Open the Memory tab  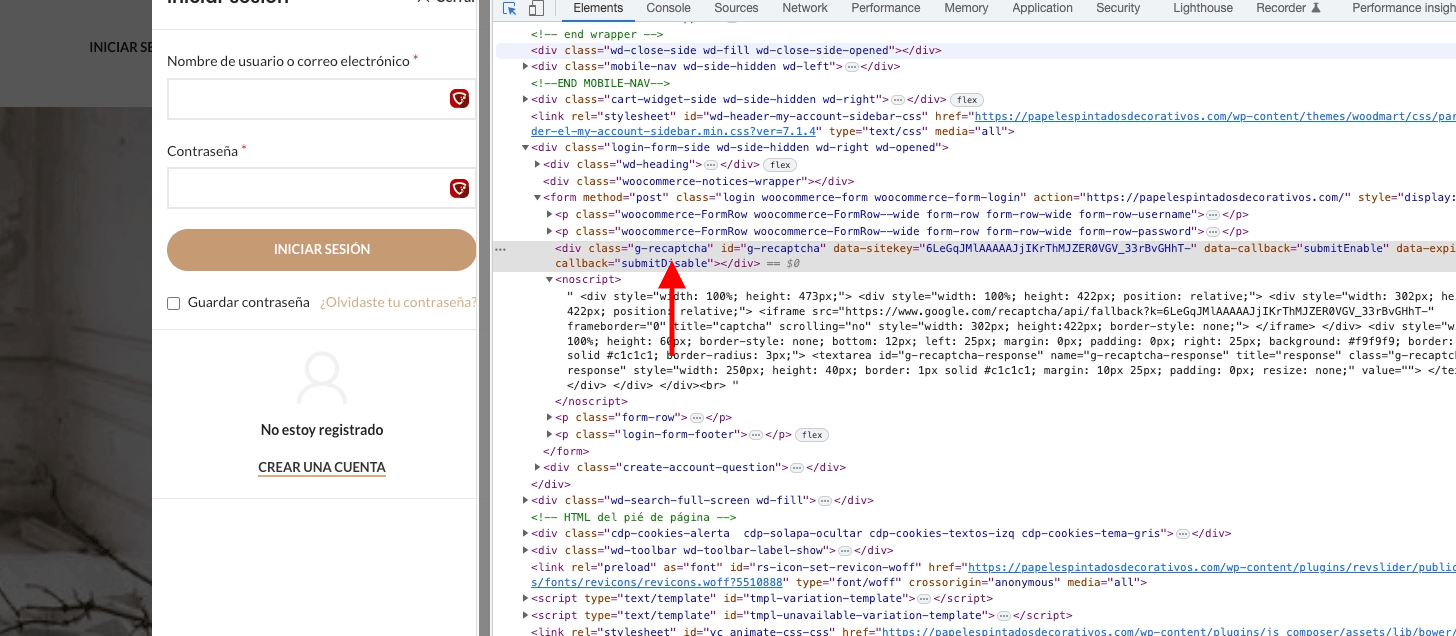coord(966,9)
